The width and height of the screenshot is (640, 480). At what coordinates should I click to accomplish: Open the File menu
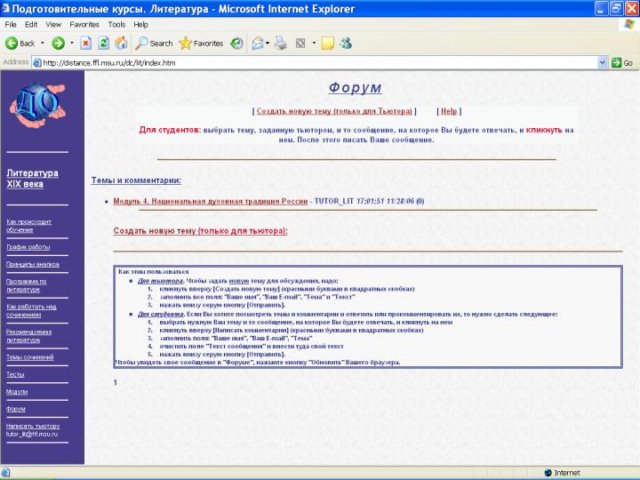(x=11, y=24)
